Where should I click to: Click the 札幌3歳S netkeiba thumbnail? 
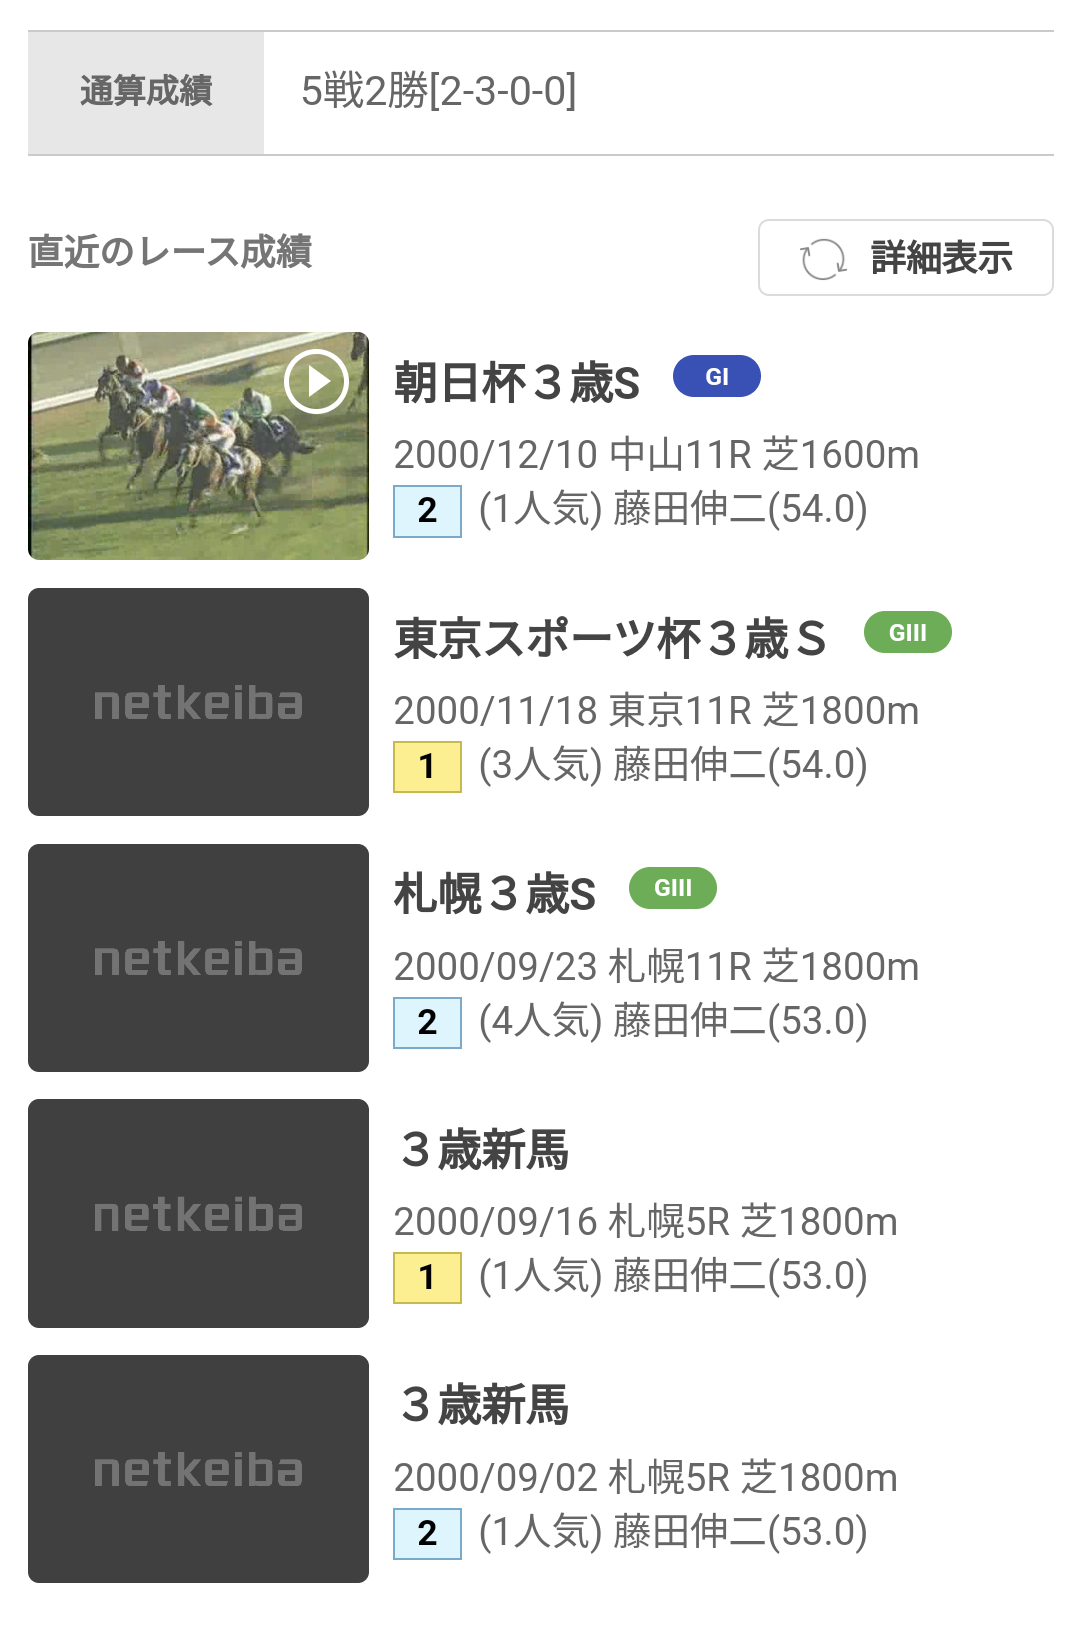click(x=198, y=958)
